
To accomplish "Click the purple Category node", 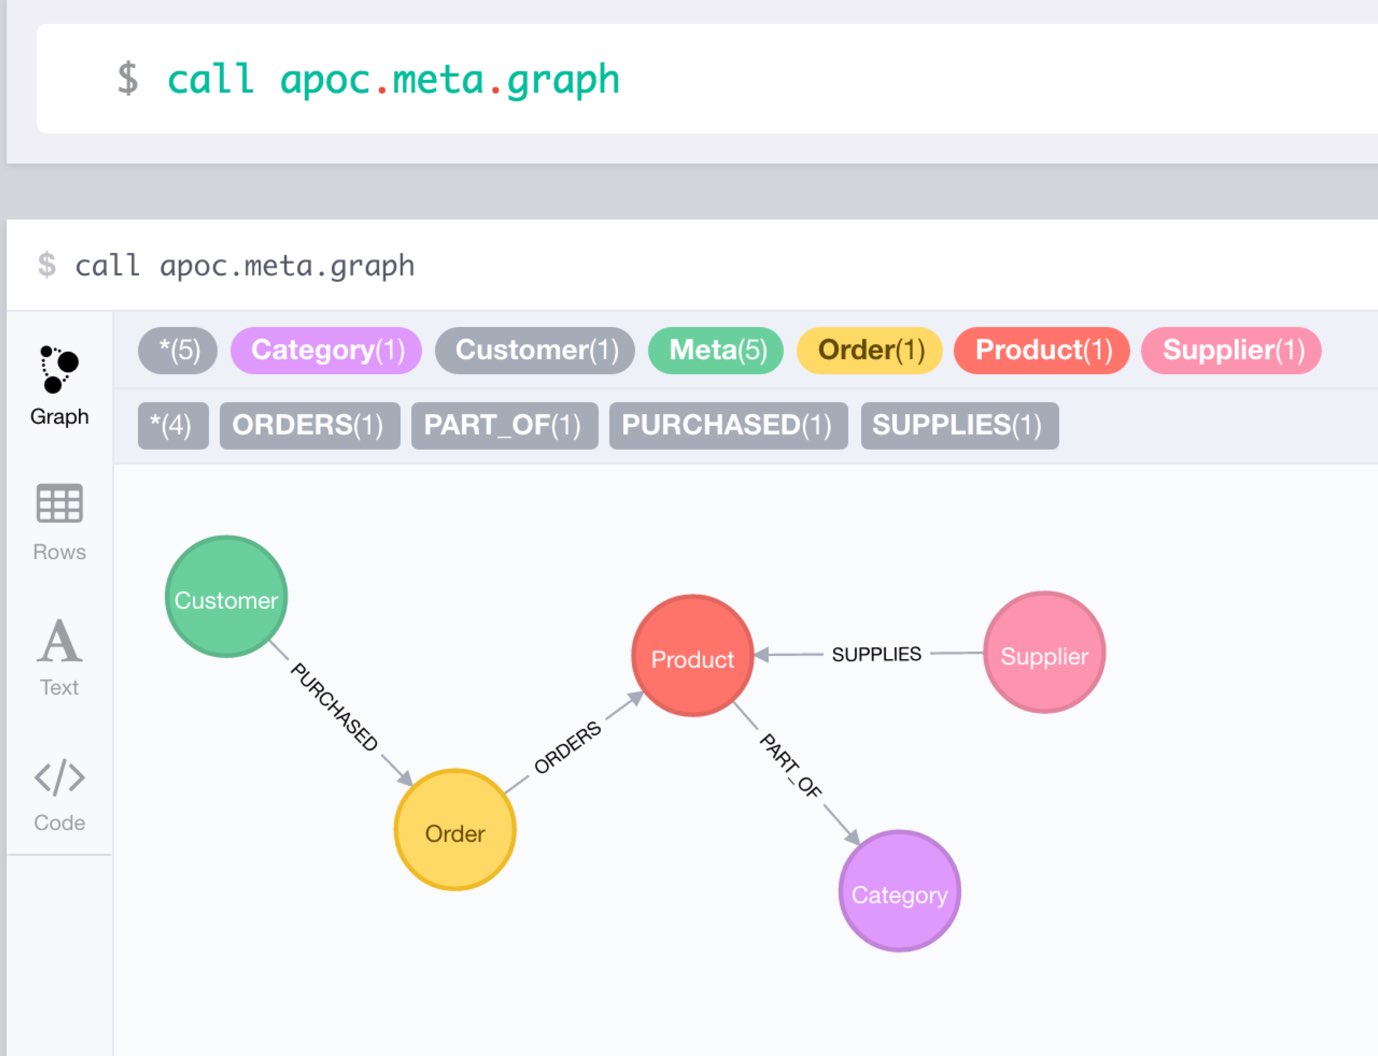I will click(898, 893).
